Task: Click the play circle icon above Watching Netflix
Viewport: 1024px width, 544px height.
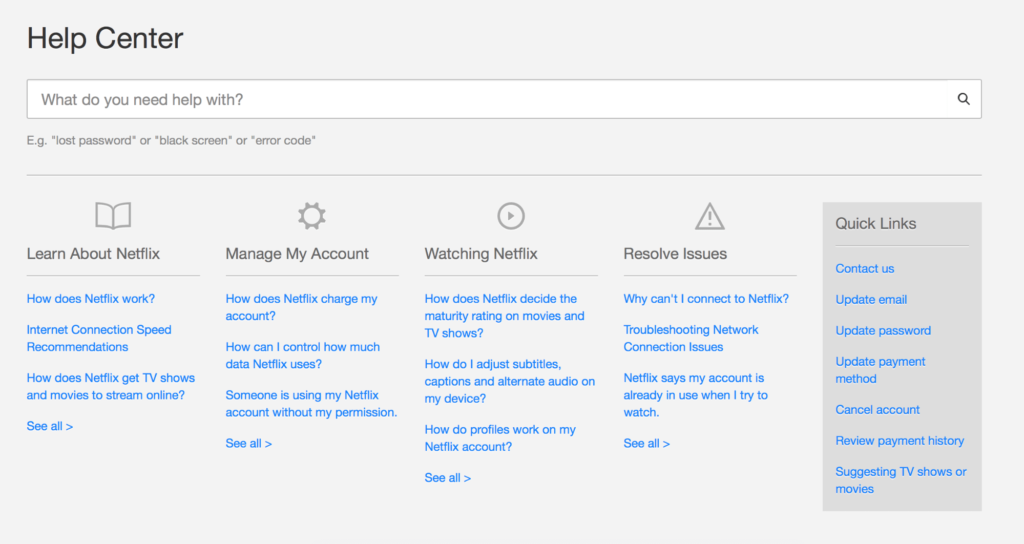Action: tap(511, 216)
